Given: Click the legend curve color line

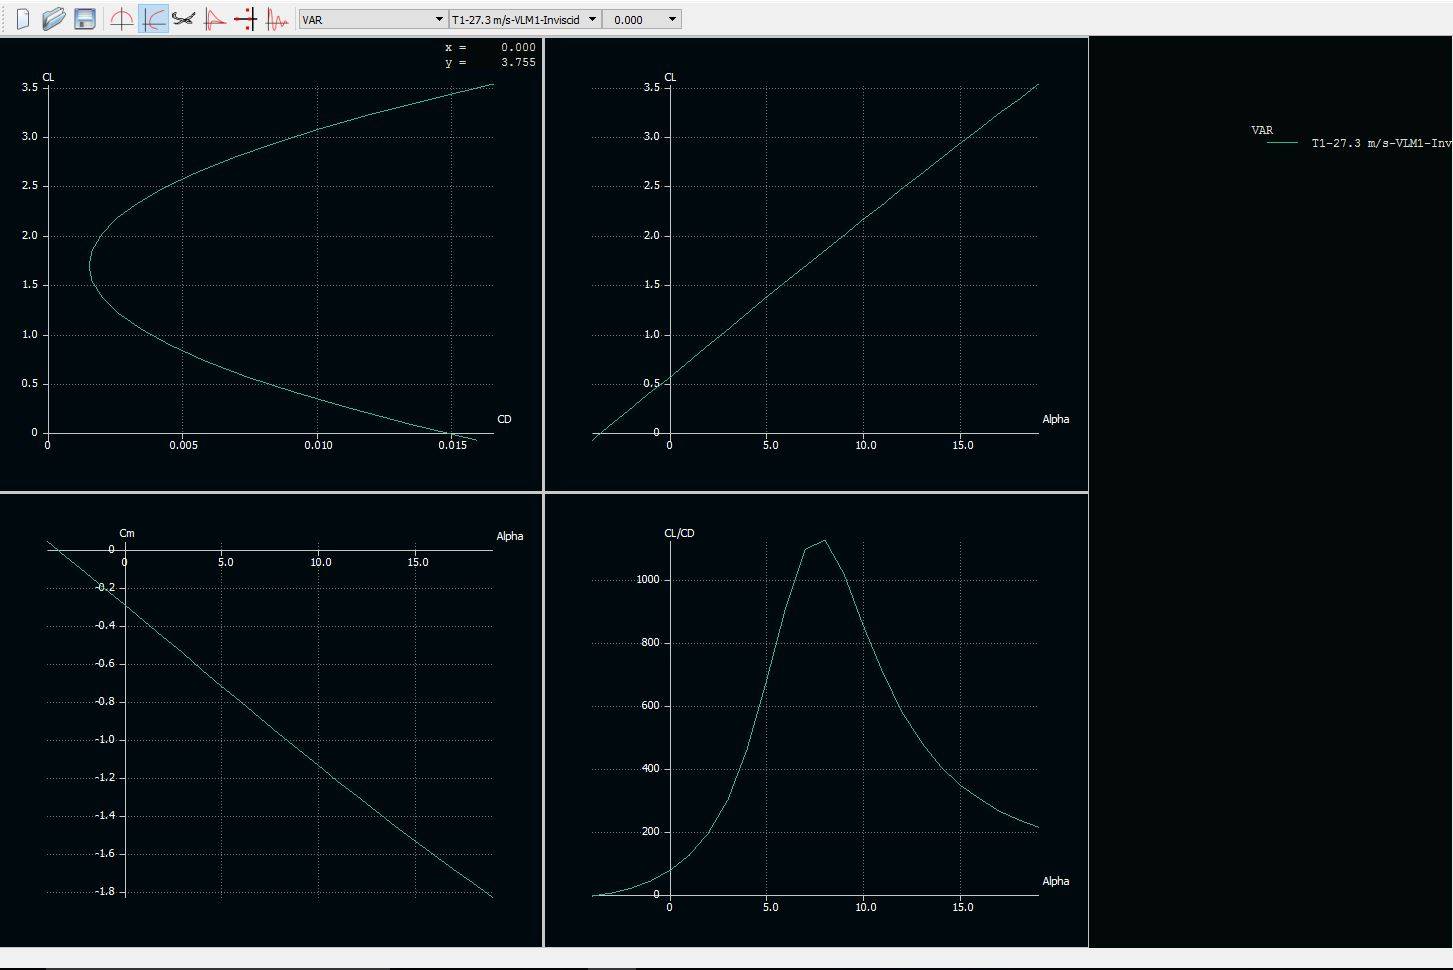Looking at the screenshot, I should 1284,143.
